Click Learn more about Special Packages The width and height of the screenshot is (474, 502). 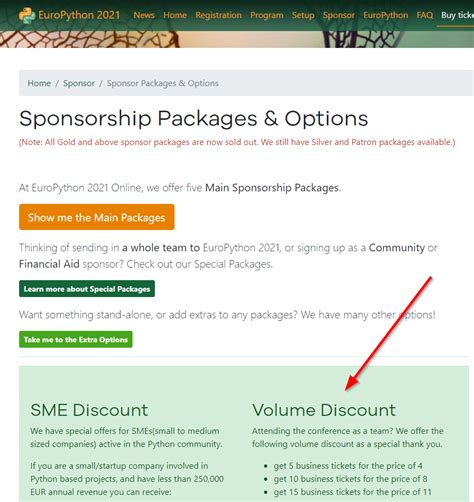point(87,289)
